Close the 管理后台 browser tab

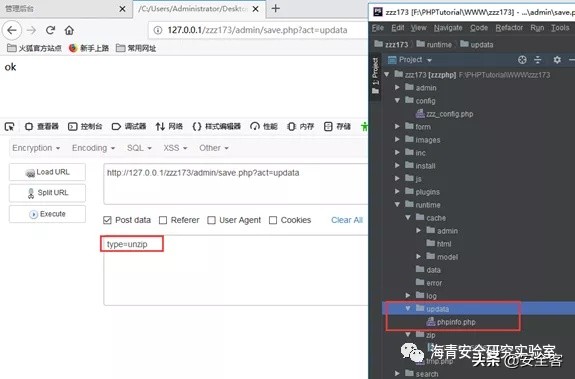(x=122, y=9)
